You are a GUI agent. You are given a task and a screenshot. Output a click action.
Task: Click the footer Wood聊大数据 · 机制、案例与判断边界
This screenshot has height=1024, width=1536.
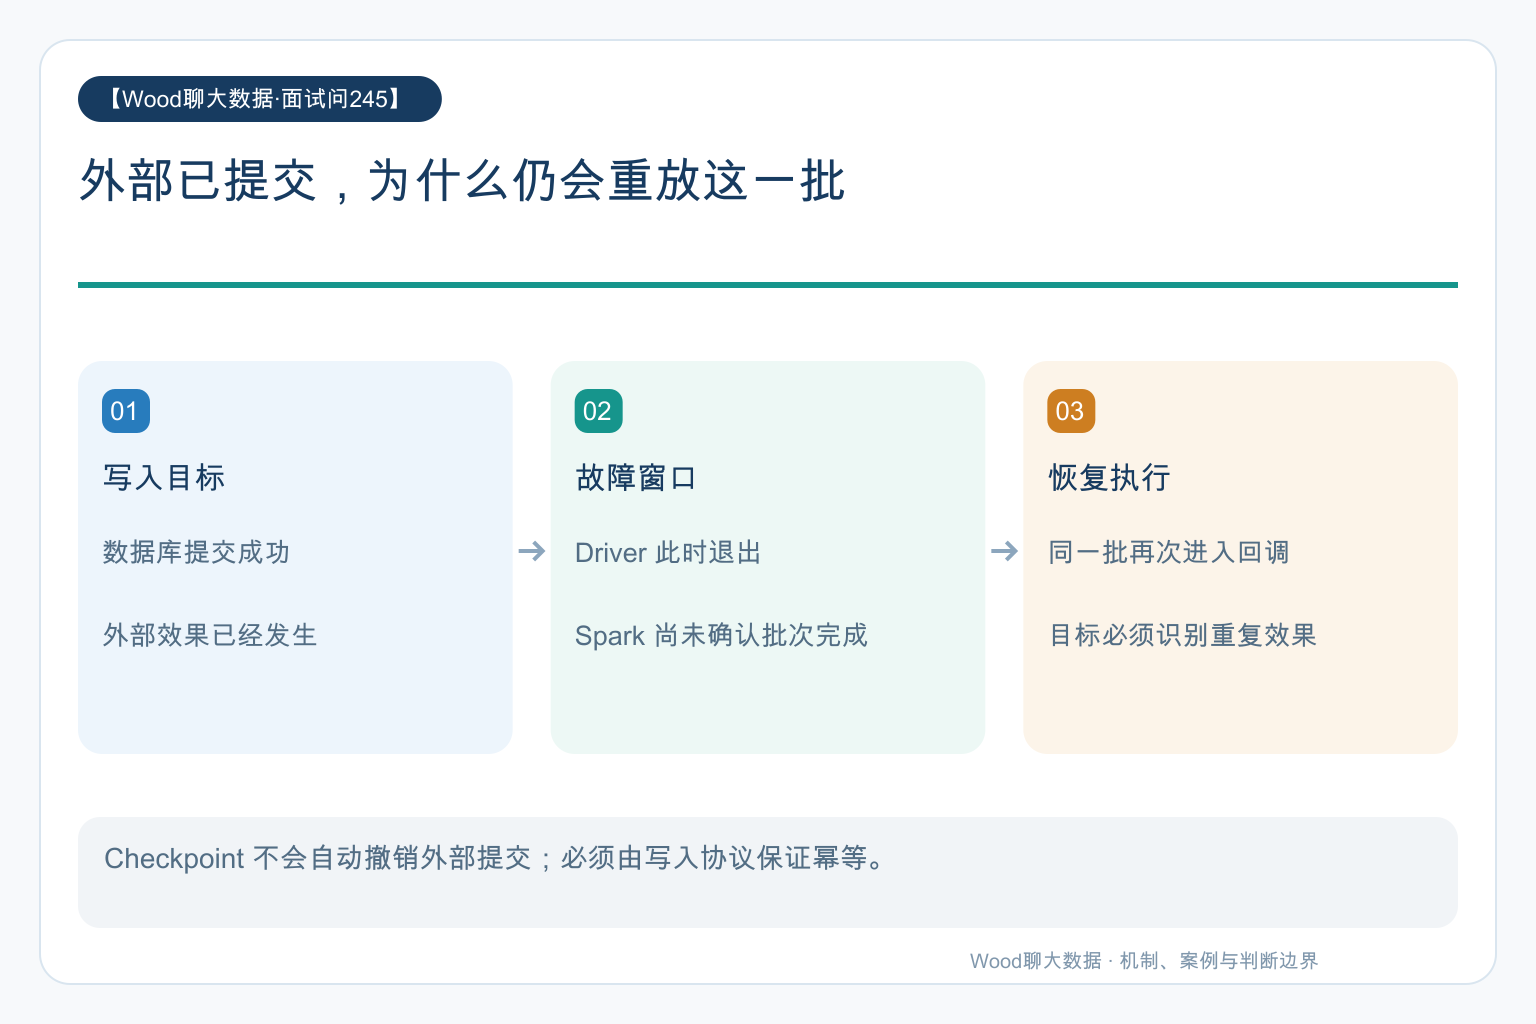point(1144,961)
